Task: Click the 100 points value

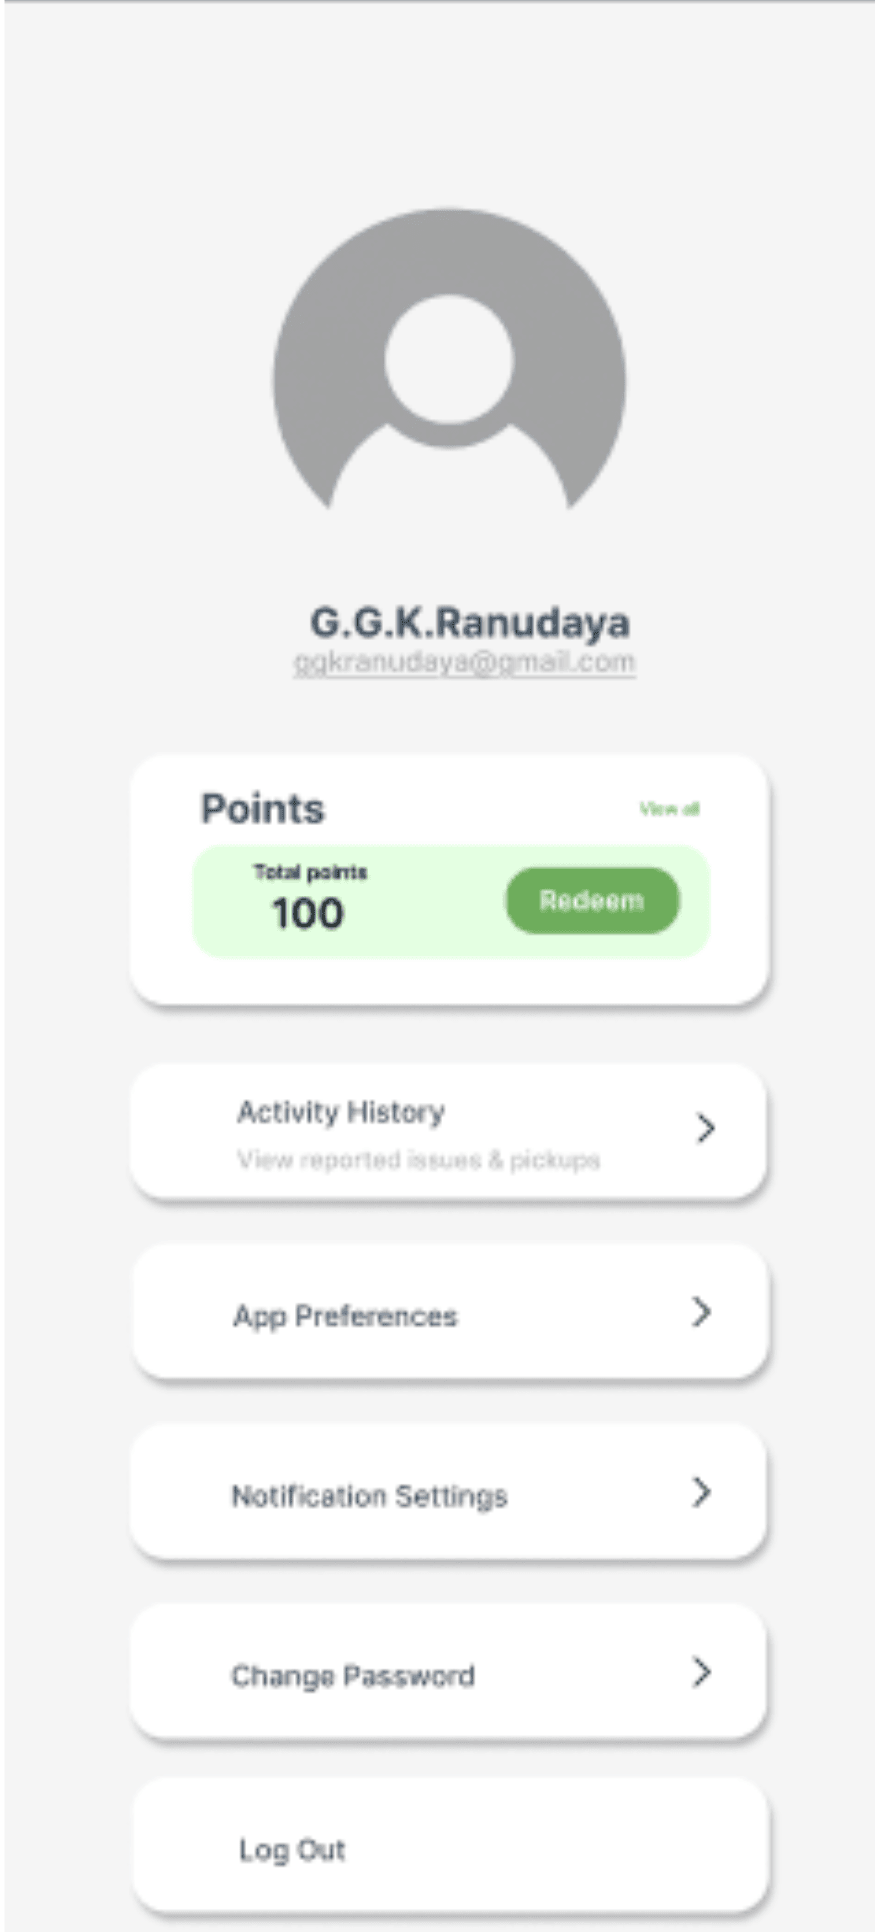Action: click(x=308, y=913)
